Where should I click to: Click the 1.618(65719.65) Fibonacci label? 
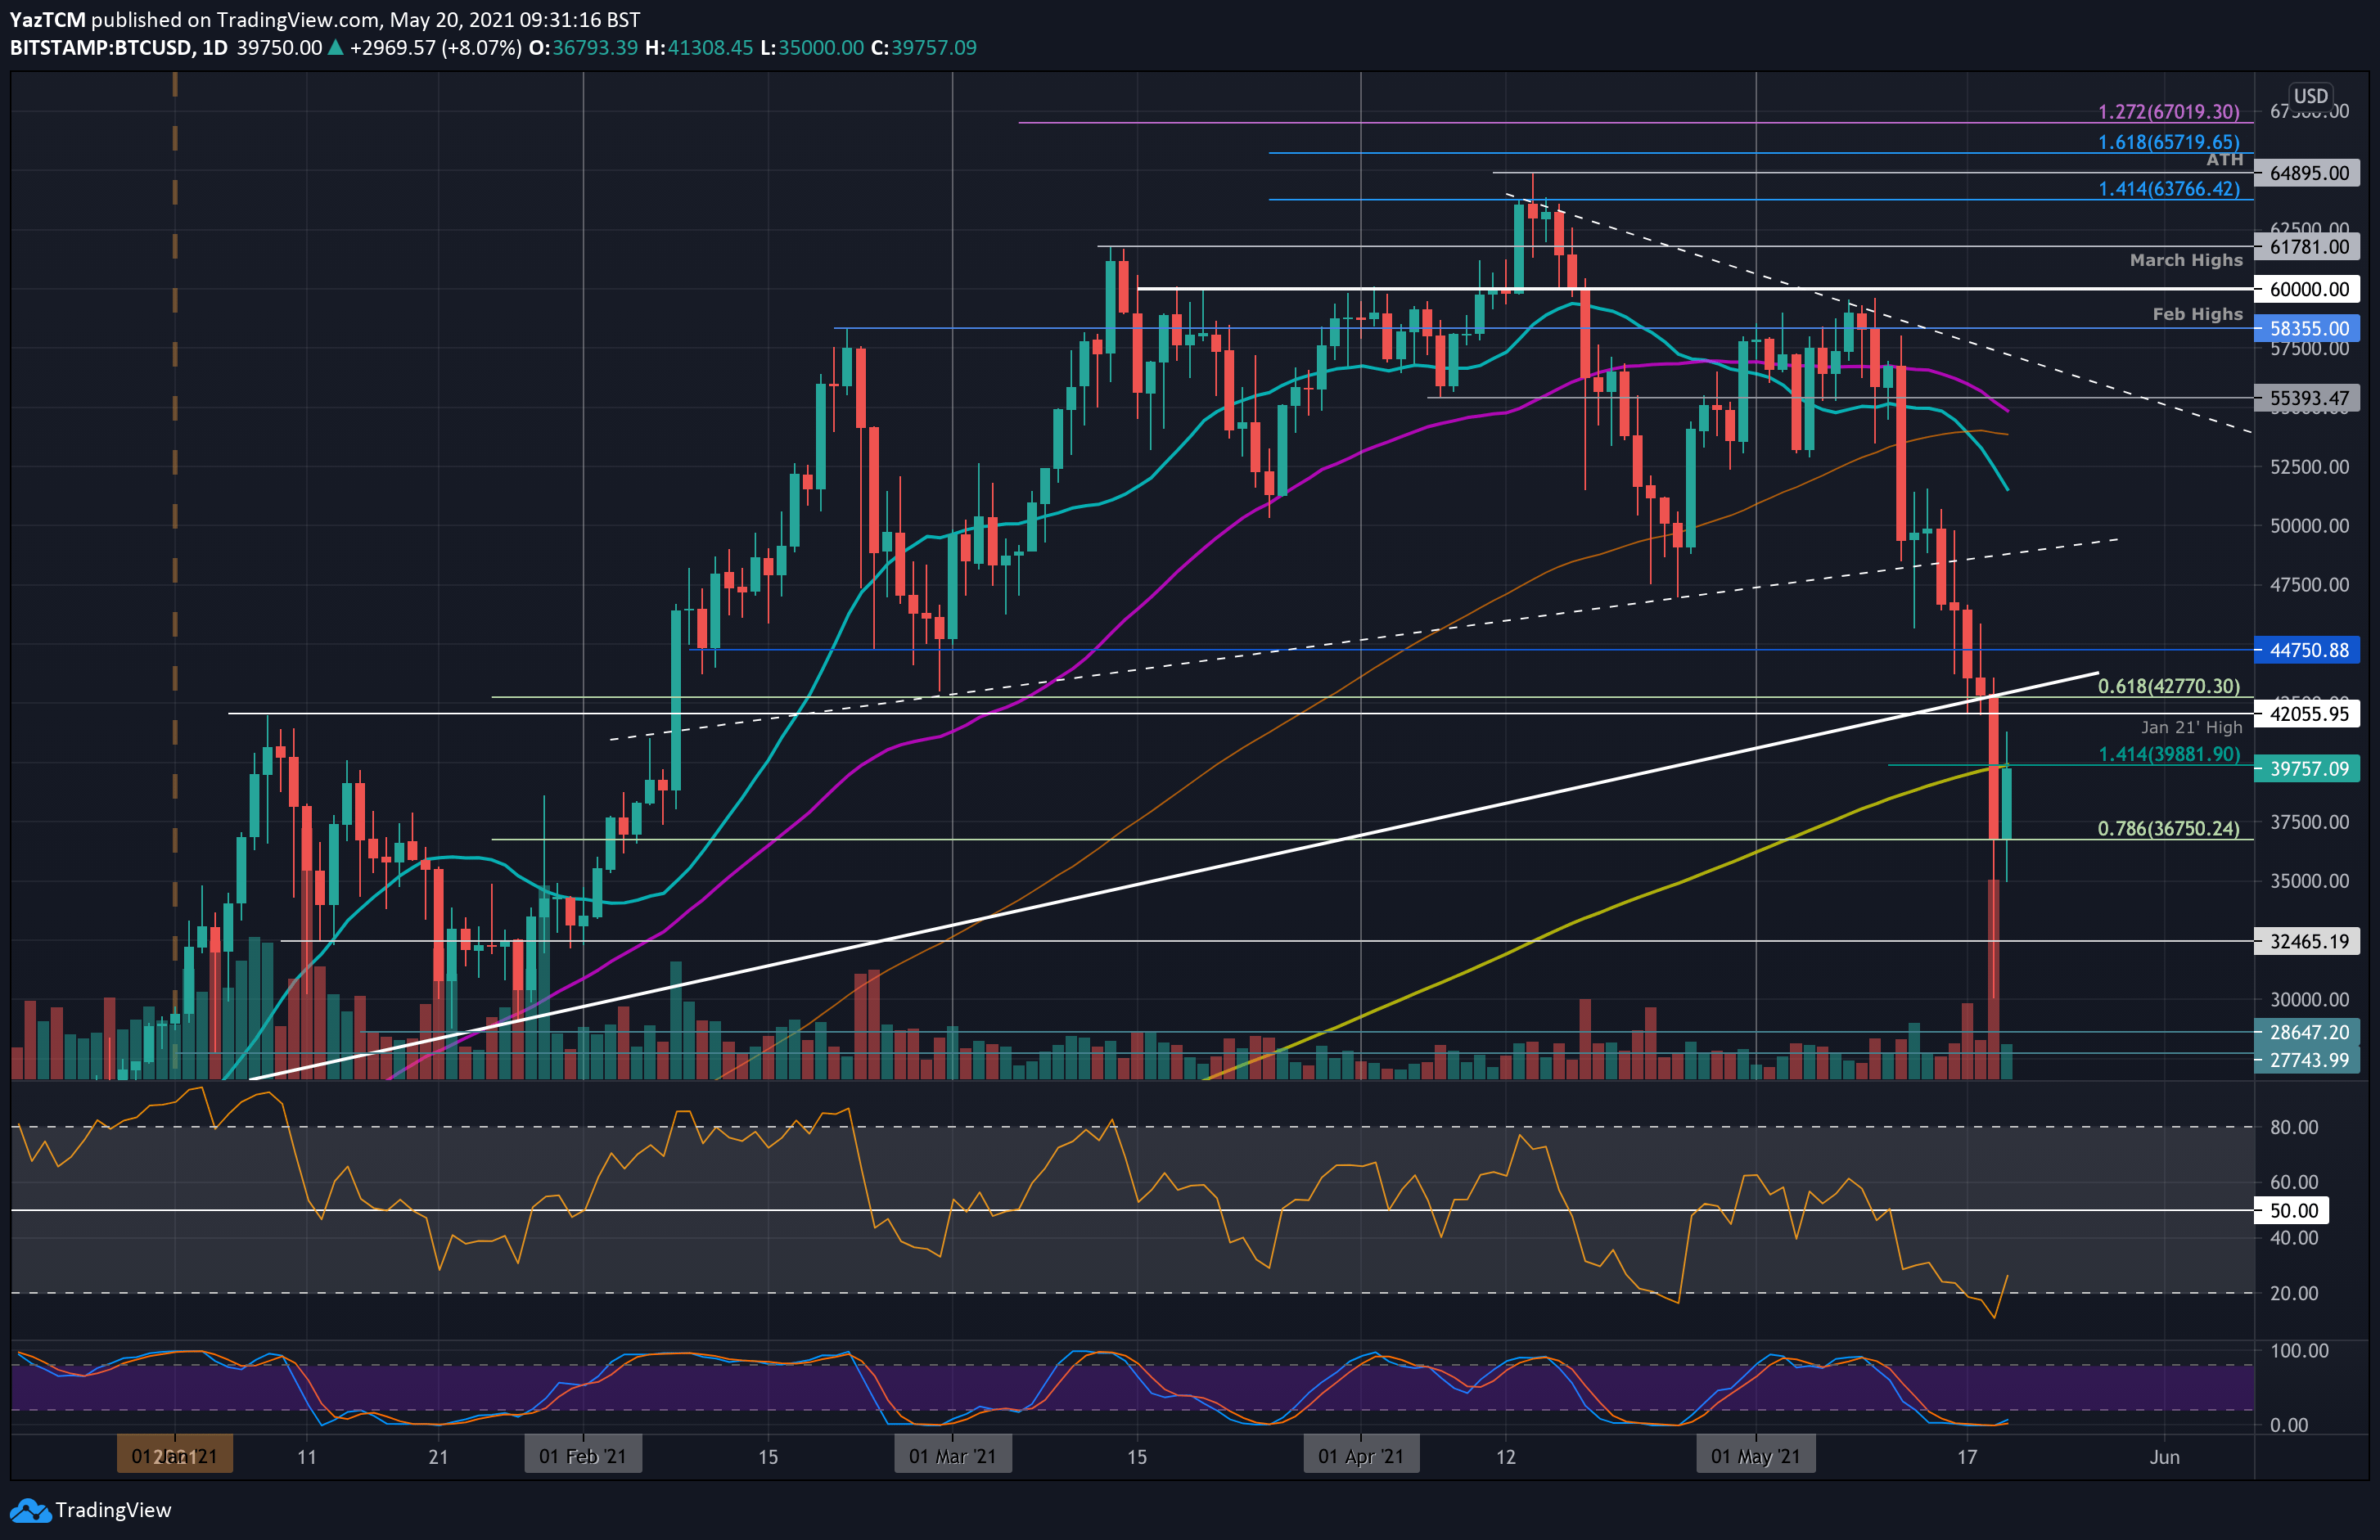[2168, 142]
